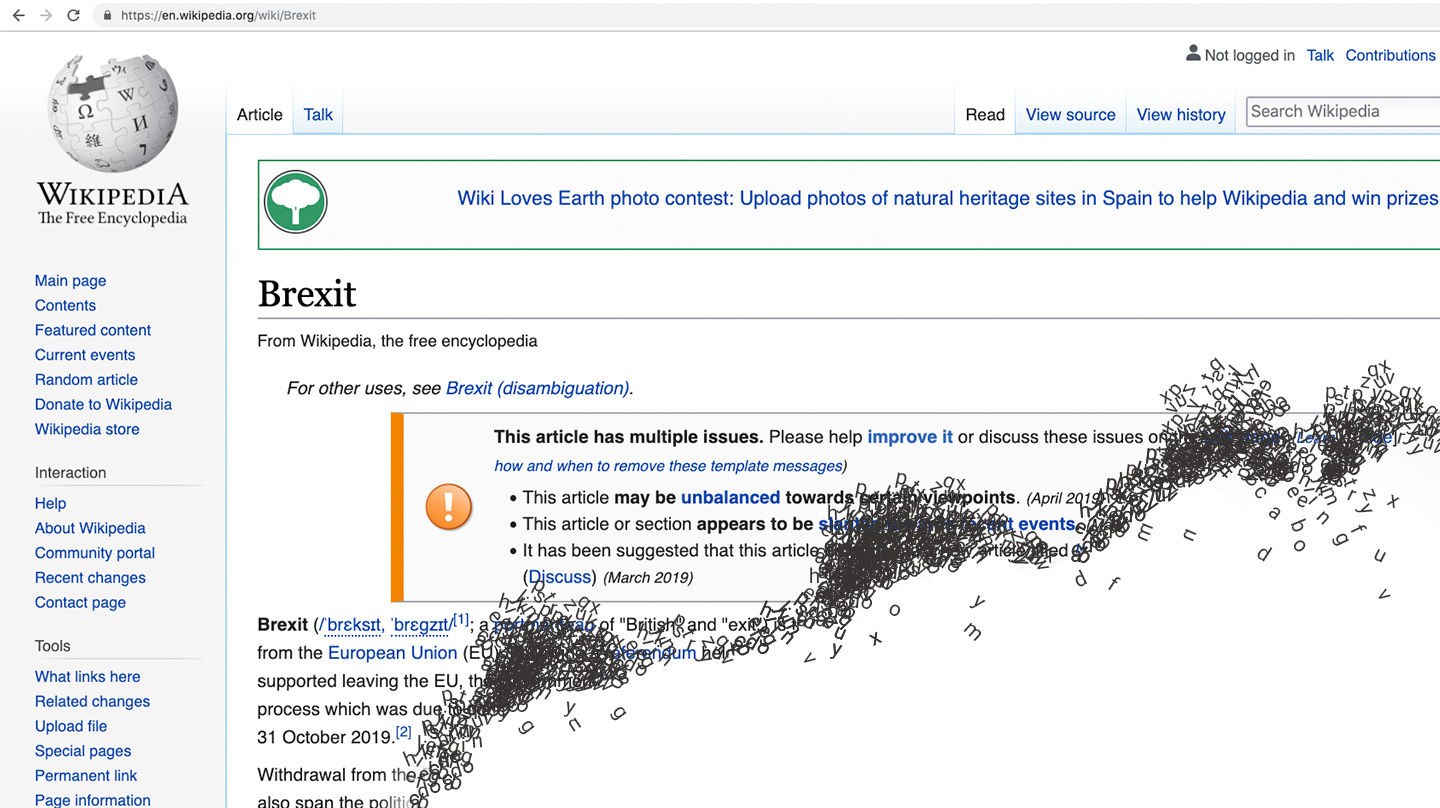Click in the Search Wikipedia field
Viewport: 1440px width, 808px height.
[x=1340, y=112]
